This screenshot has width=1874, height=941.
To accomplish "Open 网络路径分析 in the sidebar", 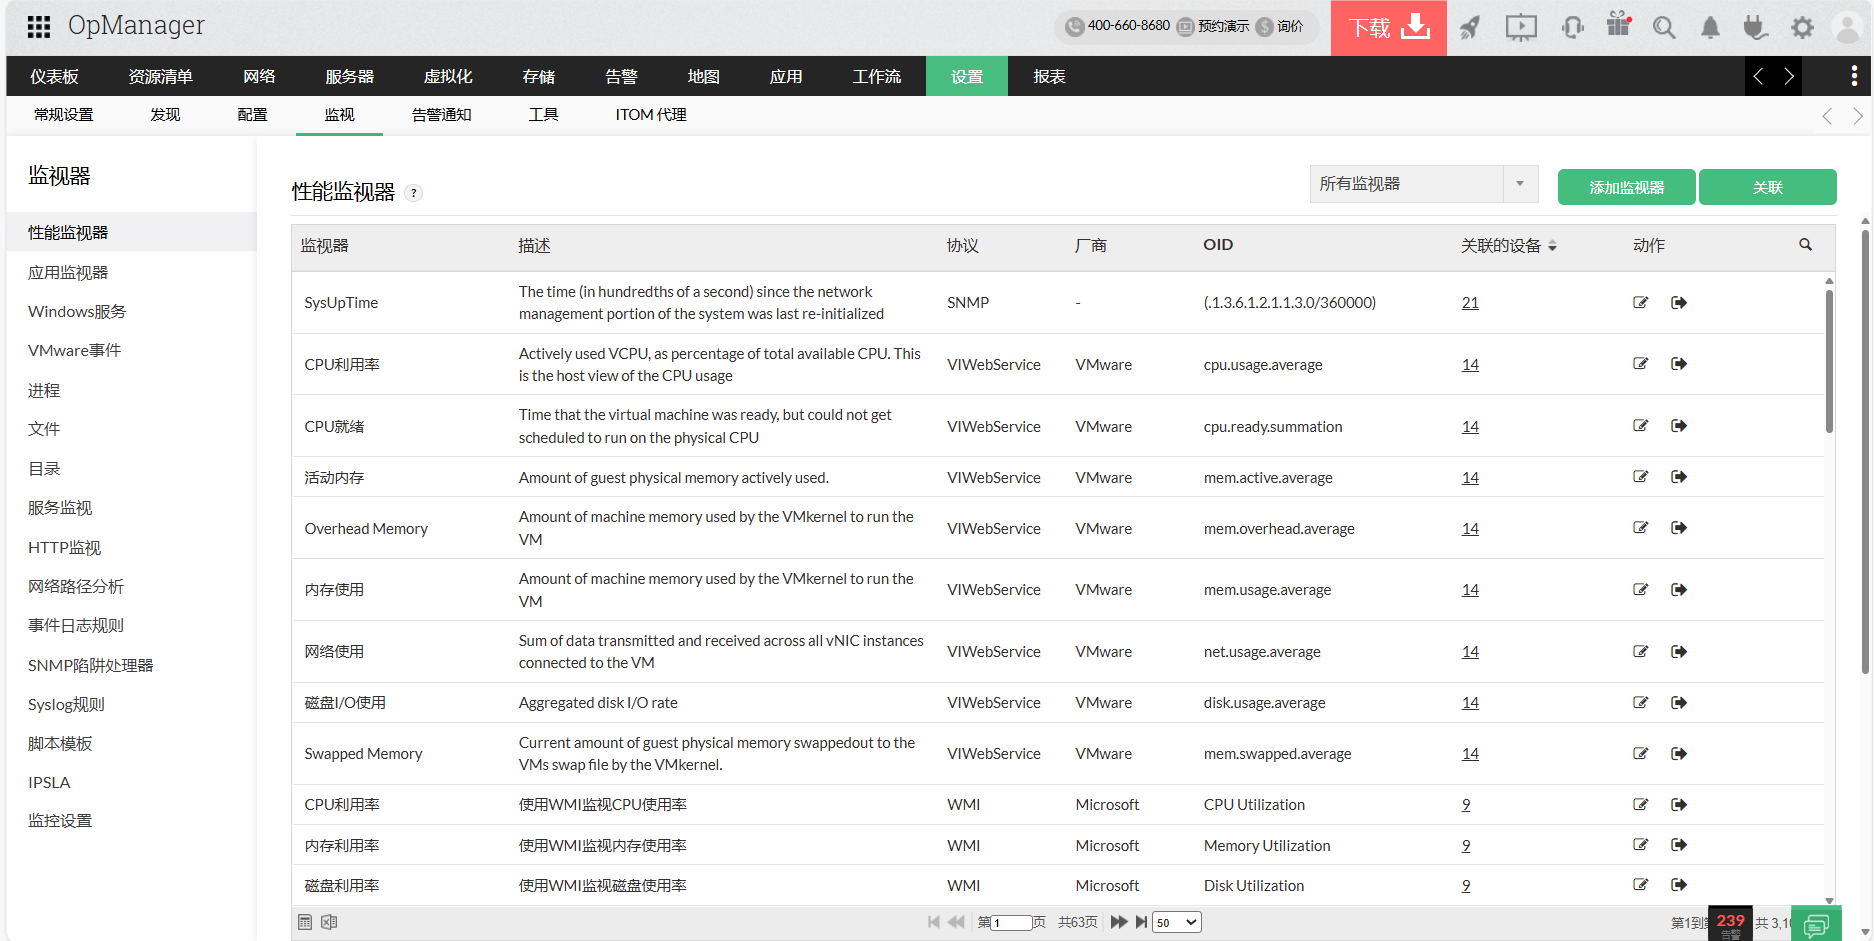I will click(76, 587).
